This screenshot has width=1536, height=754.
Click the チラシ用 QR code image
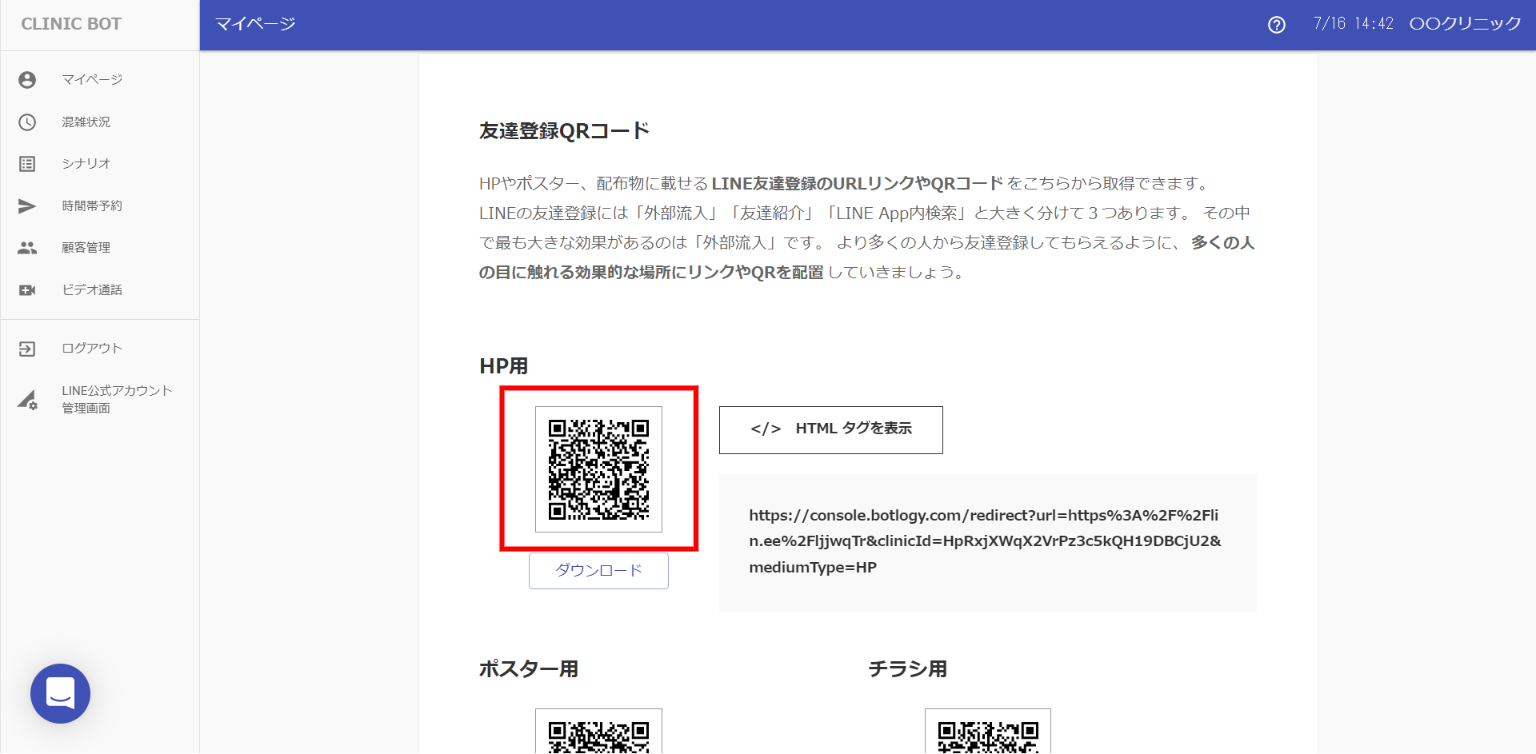coord(988,731)
